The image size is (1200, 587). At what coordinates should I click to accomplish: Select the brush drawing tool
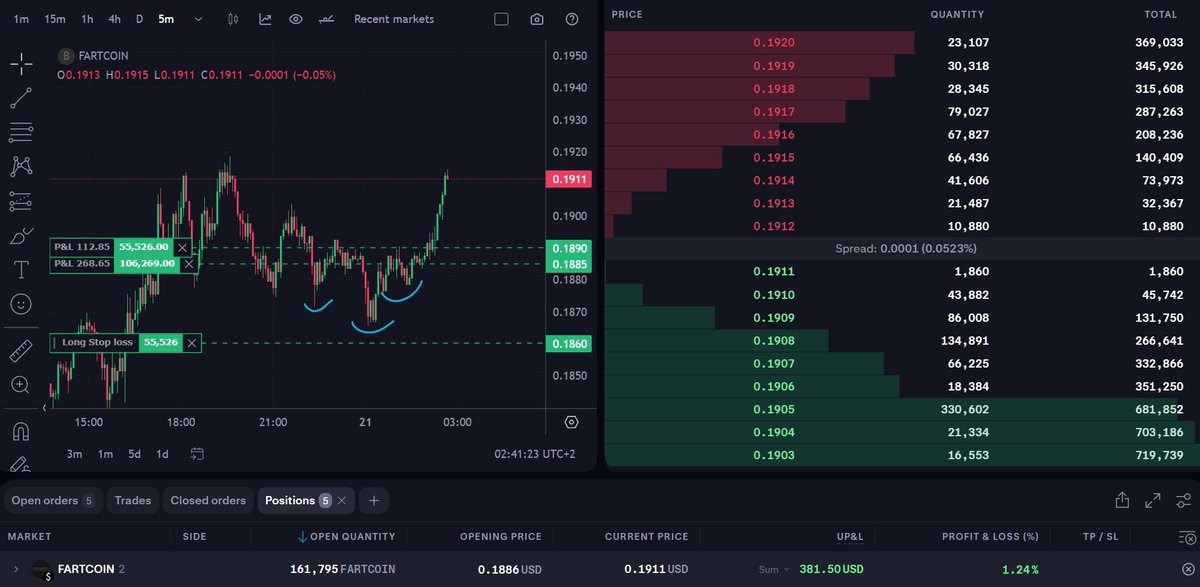21,236
